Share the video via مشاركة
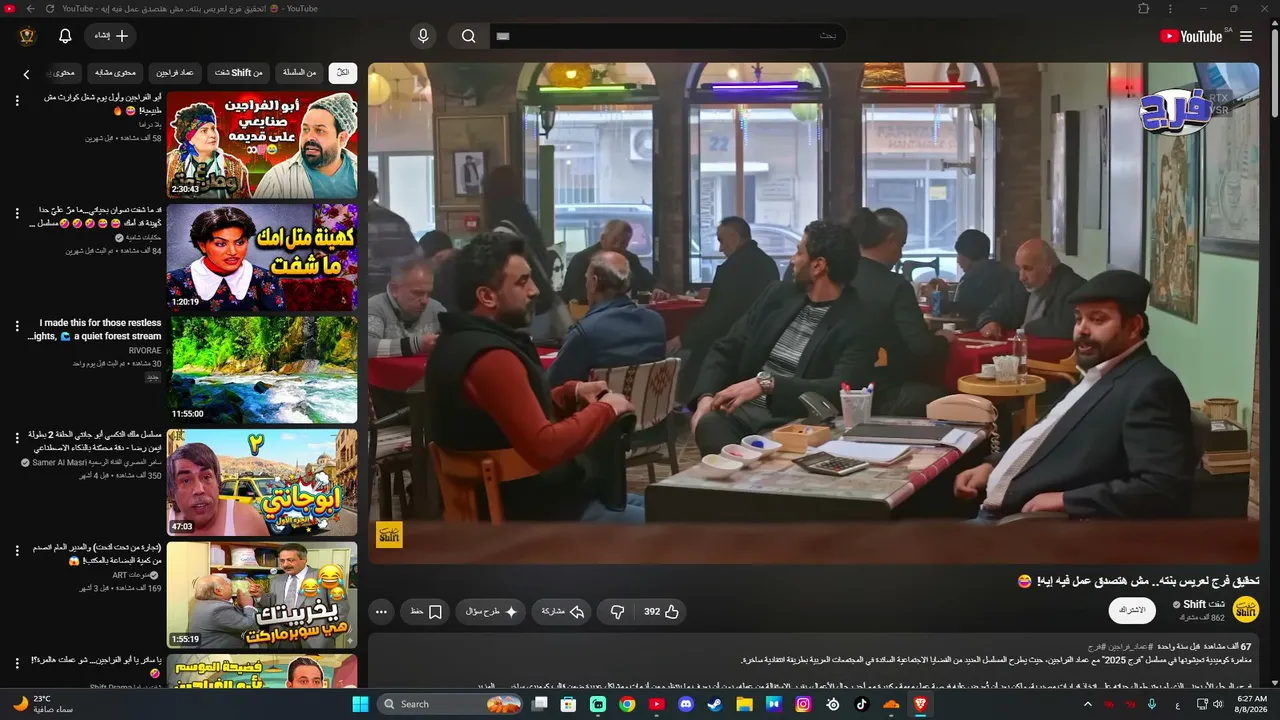The height and width of the screenshot is (720, 1280). pyautogui.click(x=563, y=611)
